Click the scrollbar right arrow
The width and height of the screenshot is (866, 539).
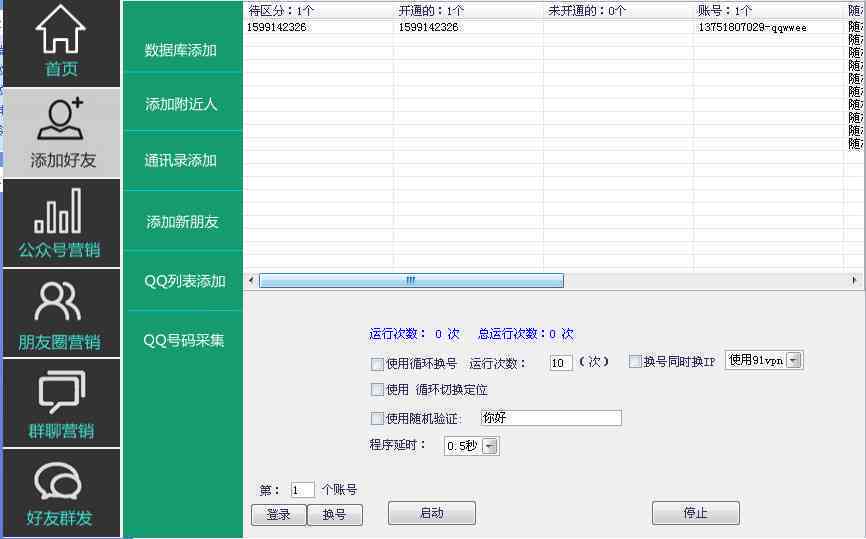coord(854,281)
